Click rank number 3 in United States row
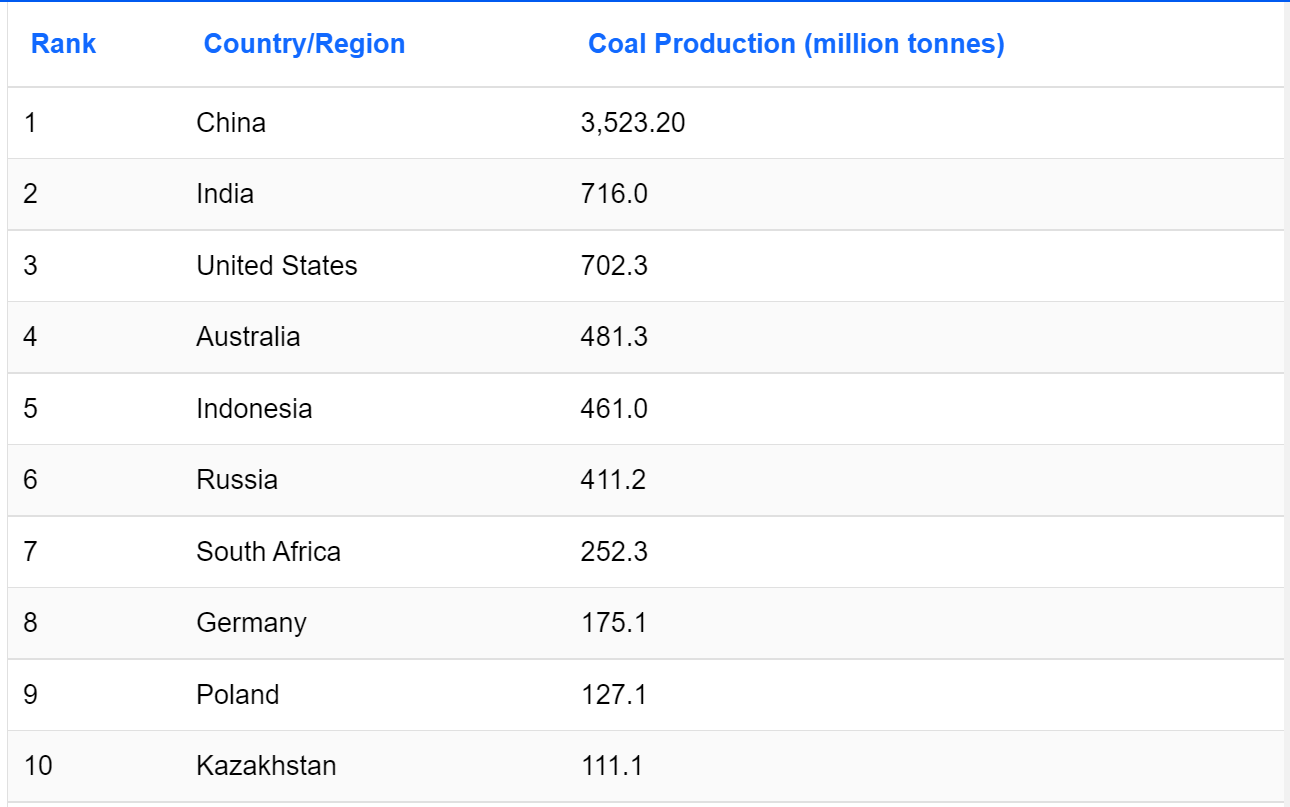The width and height of the screenshot is (1290, 807). (x=30, y=266)
